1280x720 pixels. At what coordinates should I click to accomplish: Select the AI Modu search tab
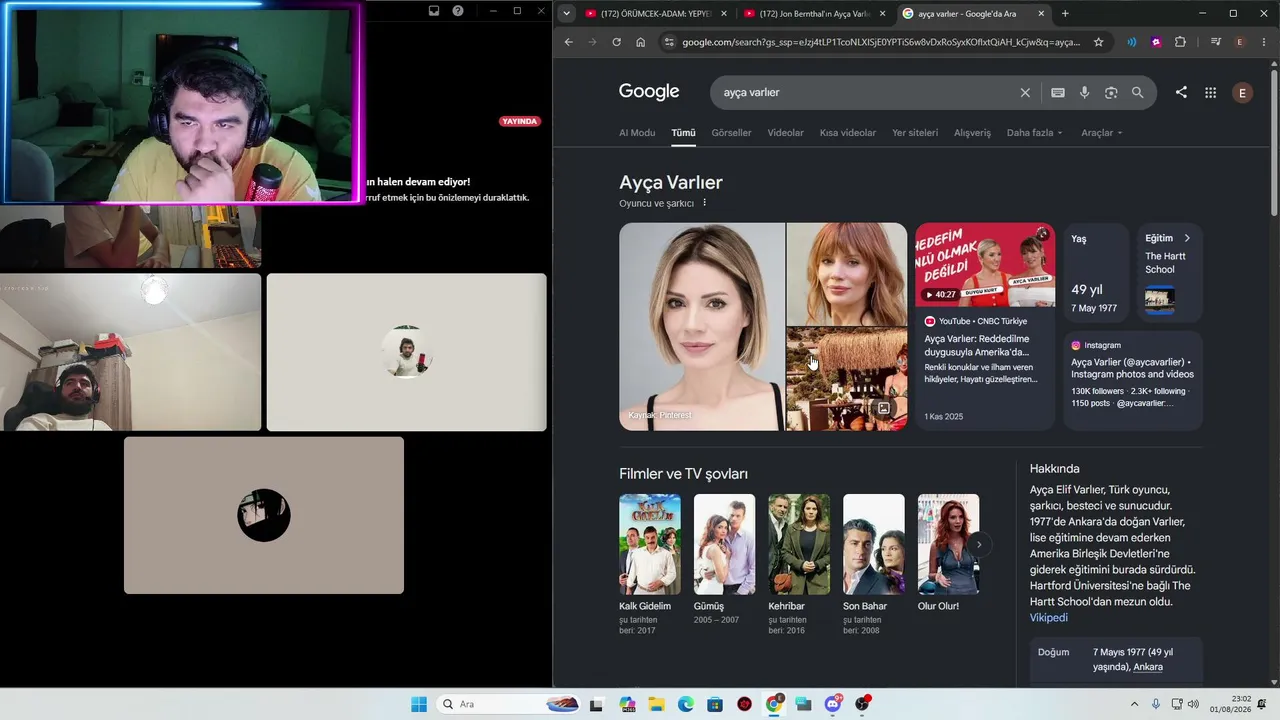pos(637,133)
